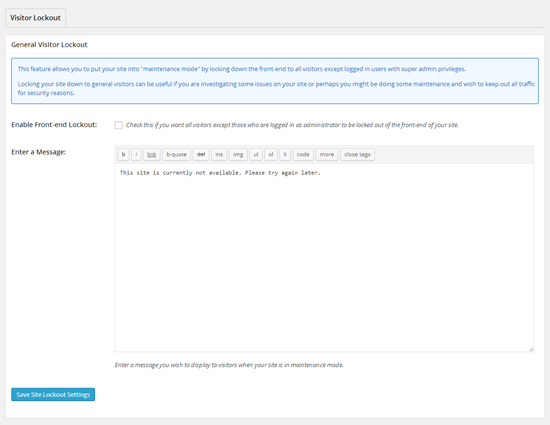Apply bold with the b button
The image size is (550, 425).
click(123, 154)
